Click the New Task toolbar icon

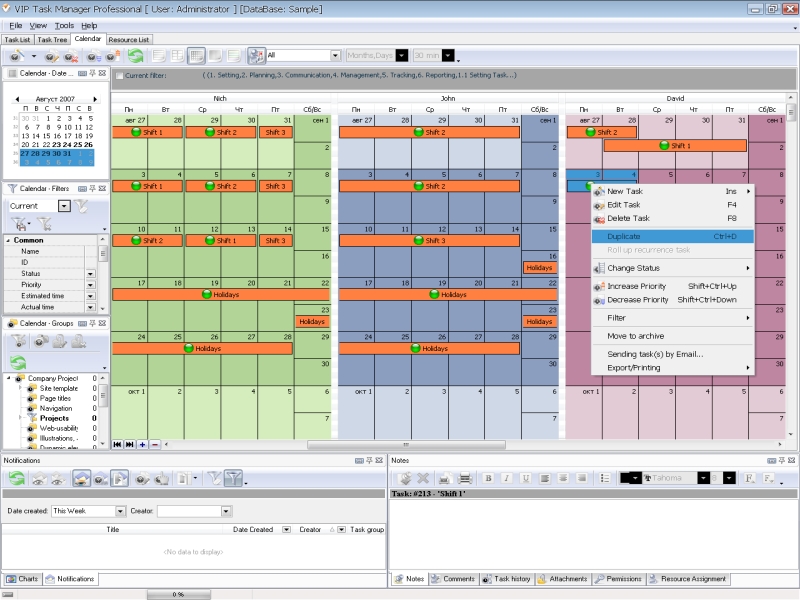17,56
